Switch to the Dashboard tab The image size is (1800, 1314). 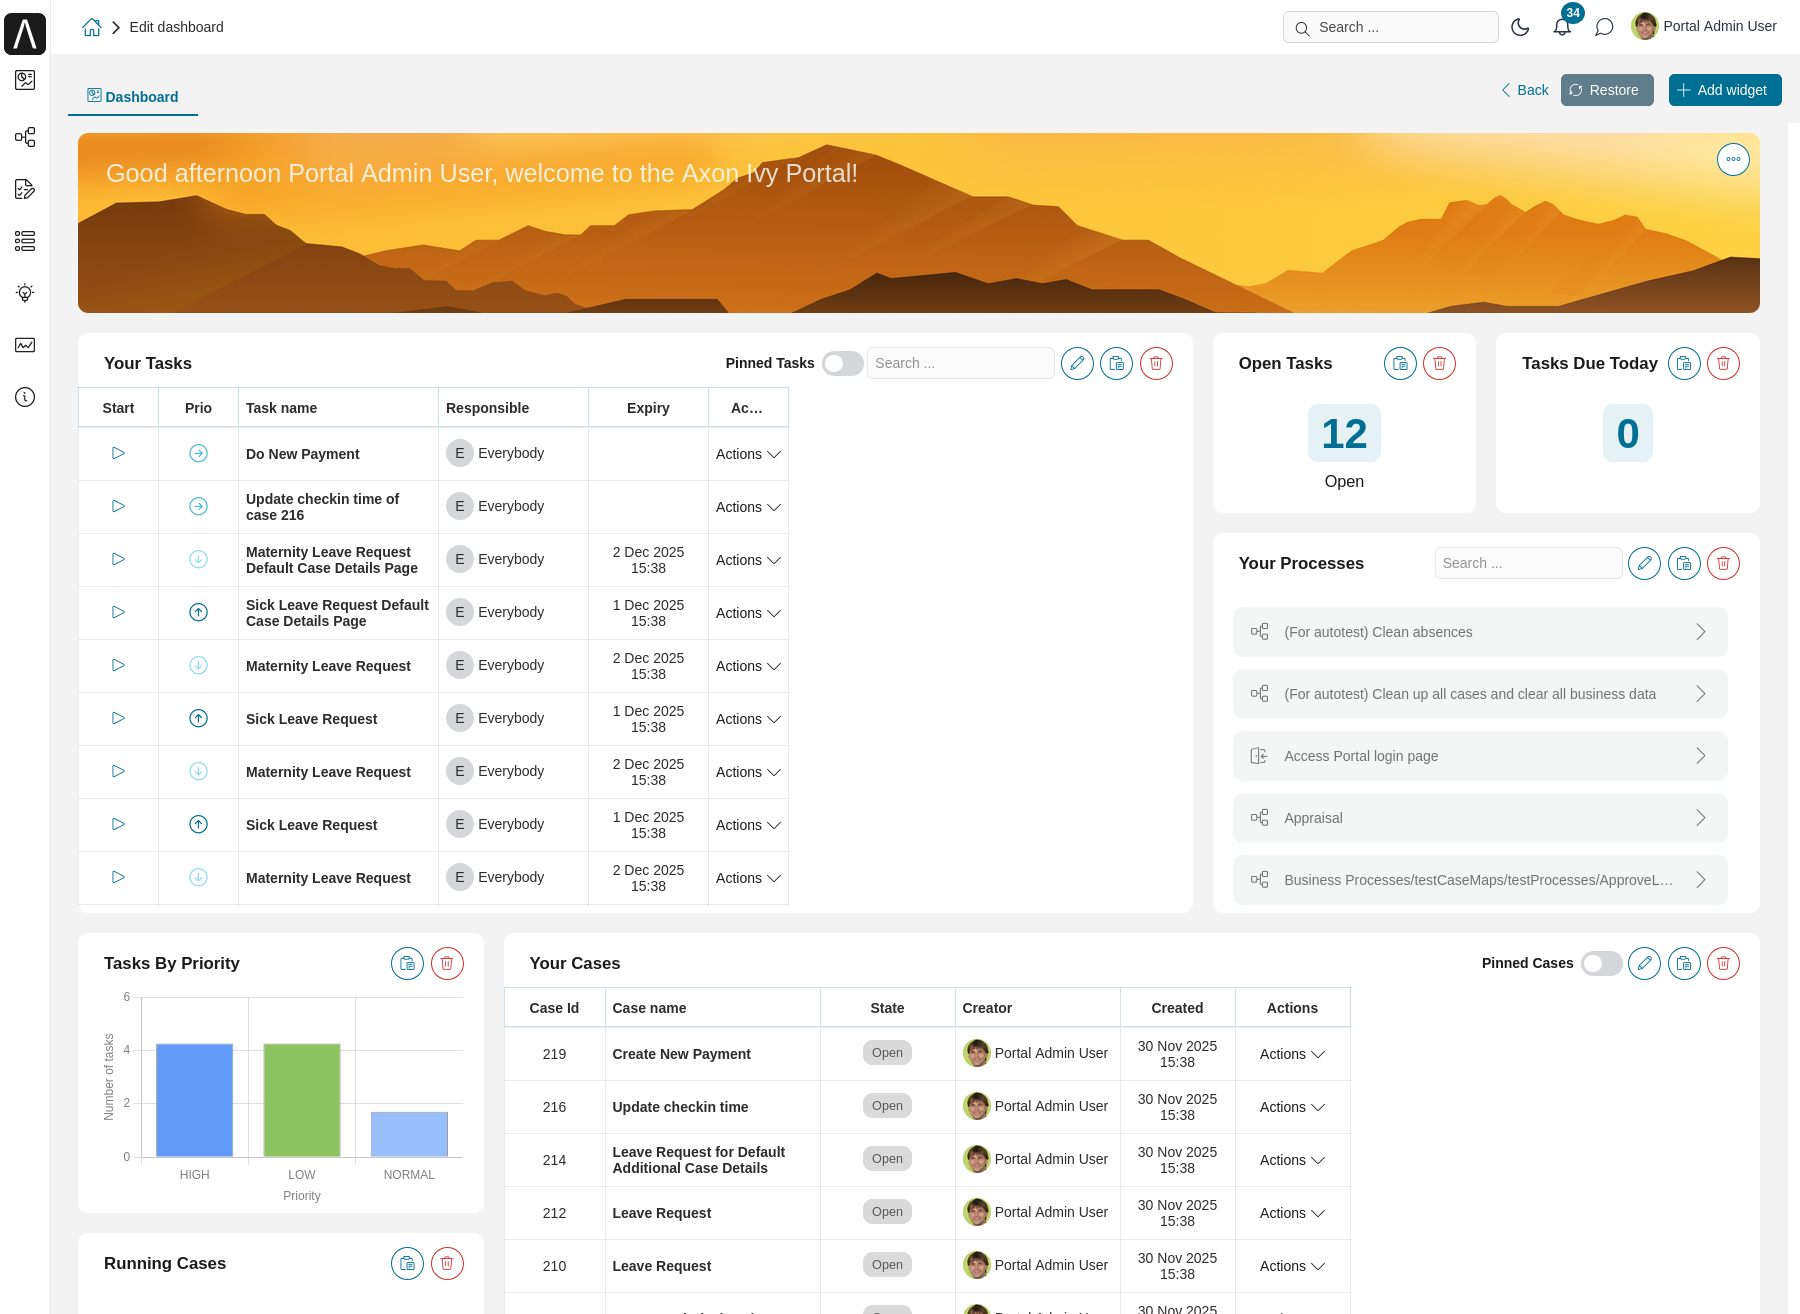tap(133, 96)
